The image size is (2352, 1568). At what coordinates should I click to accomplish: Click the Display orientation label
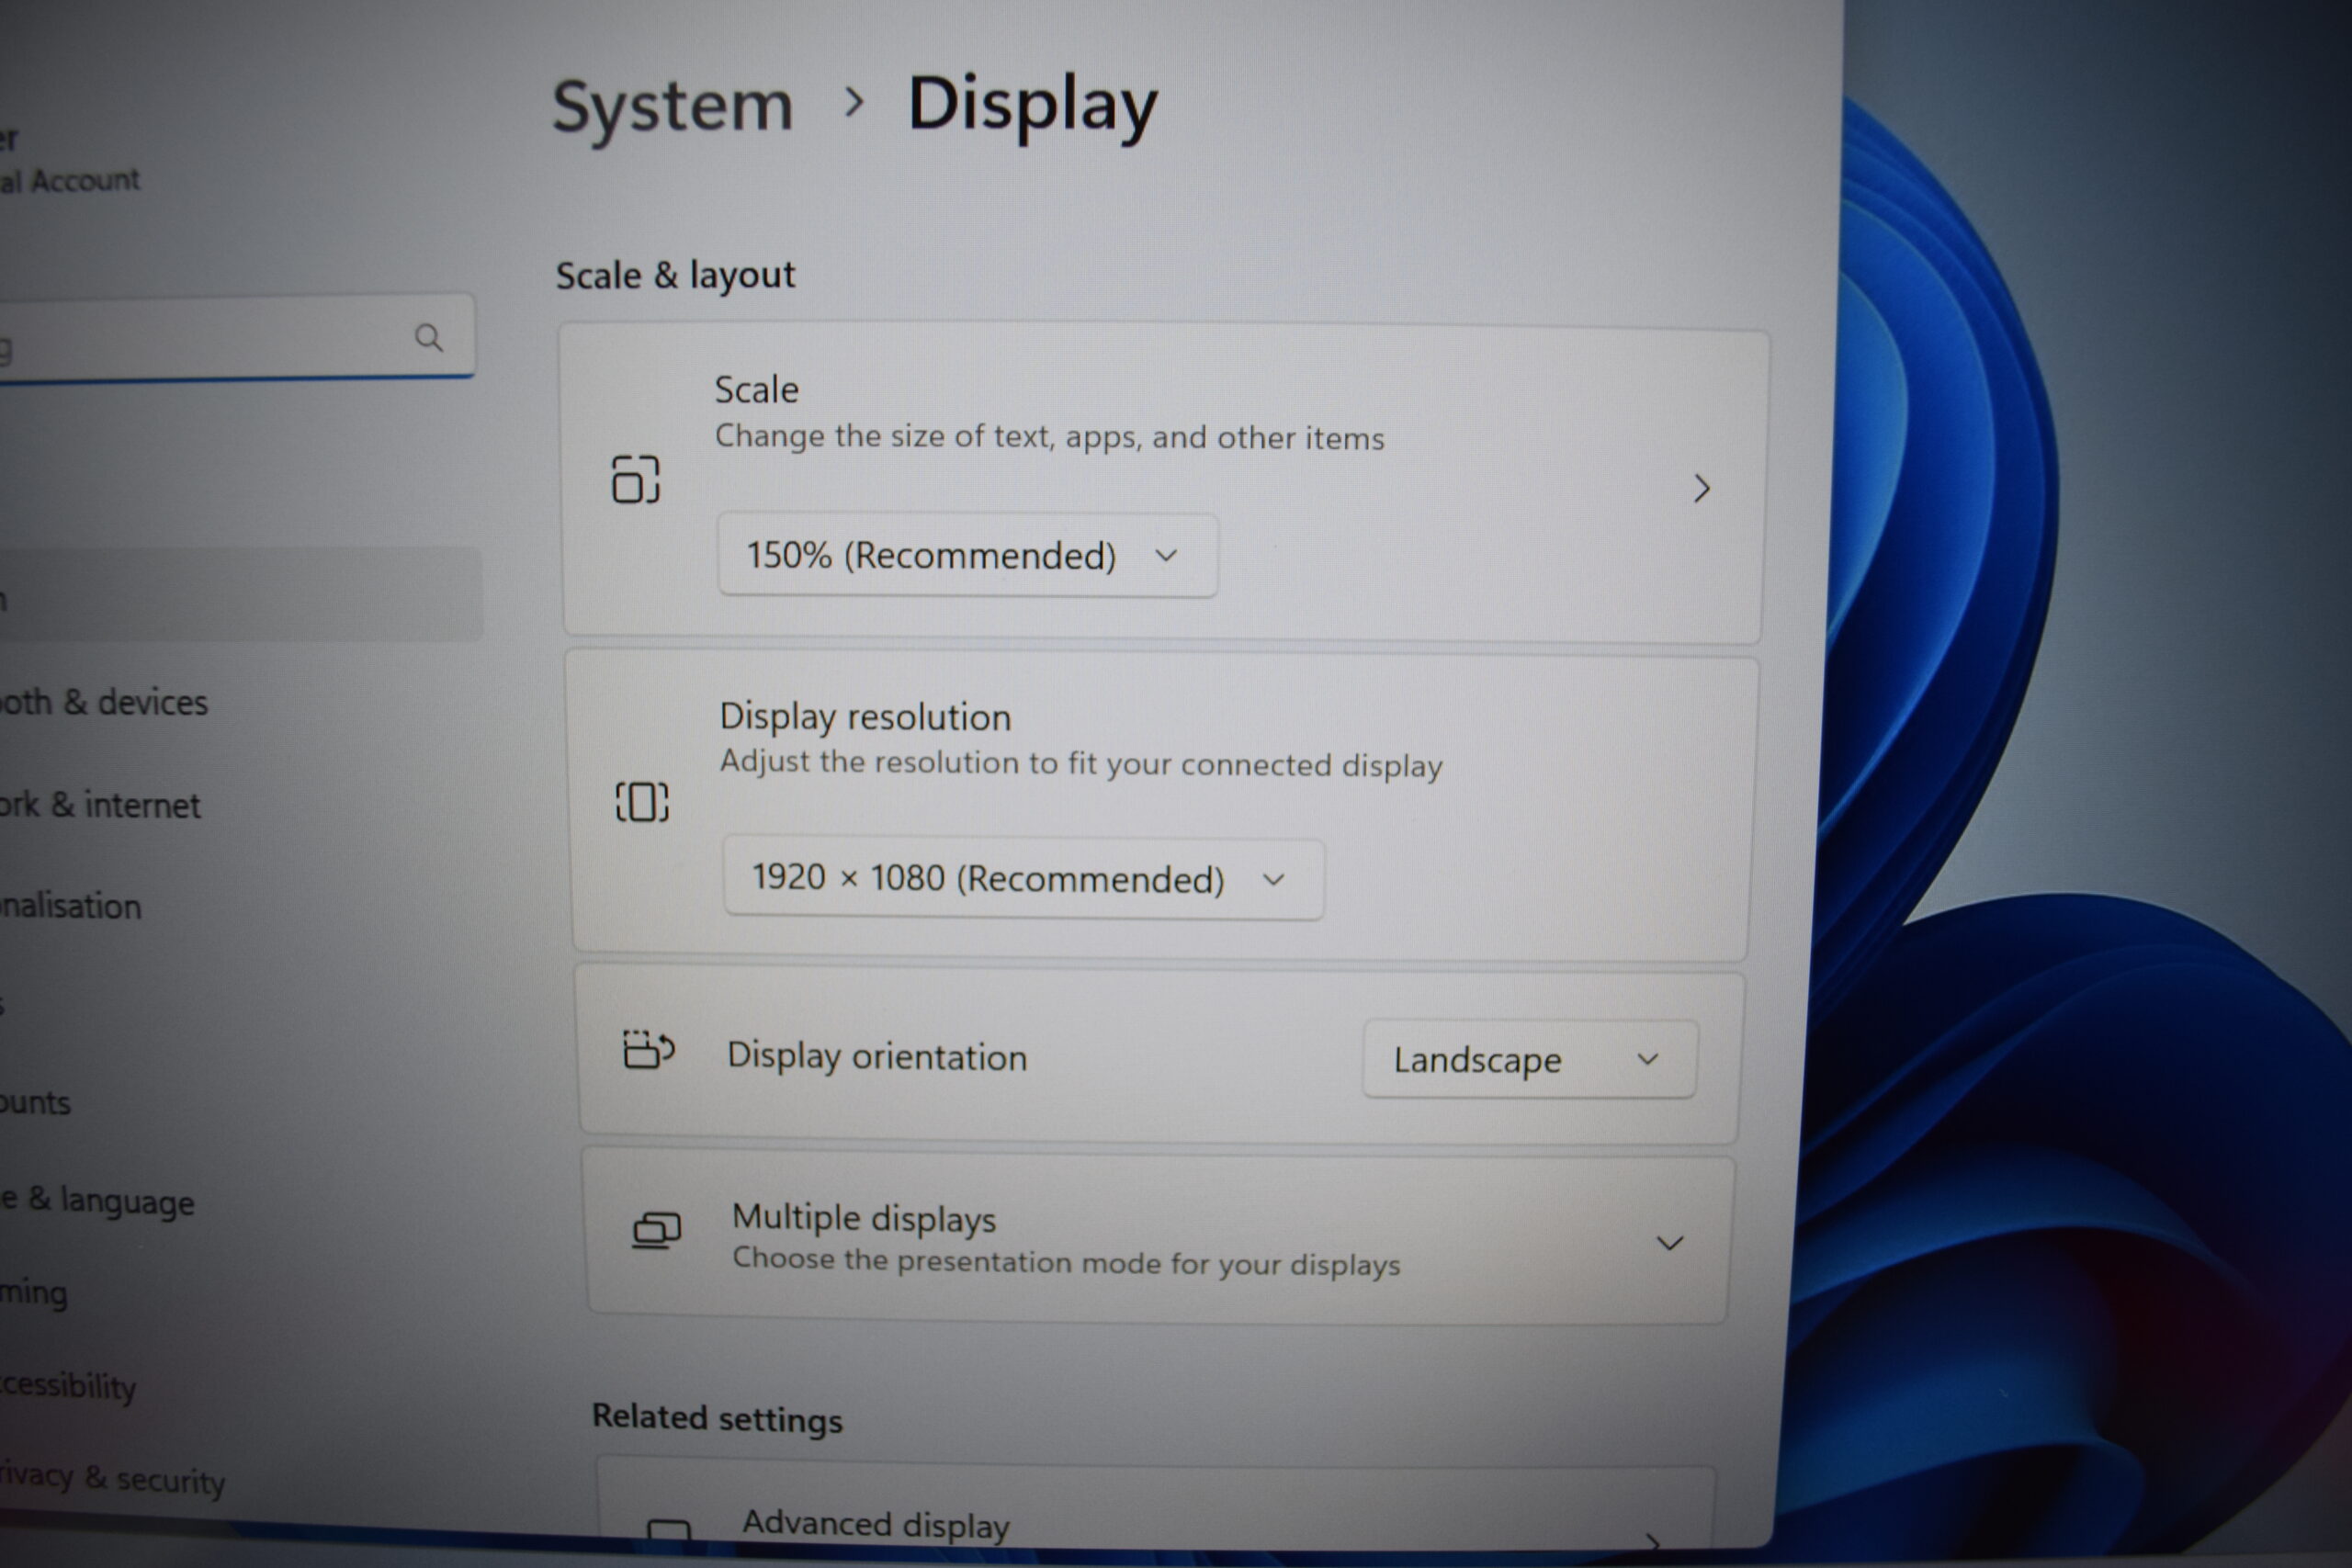pyautogui.click(x=877, y=1057)
